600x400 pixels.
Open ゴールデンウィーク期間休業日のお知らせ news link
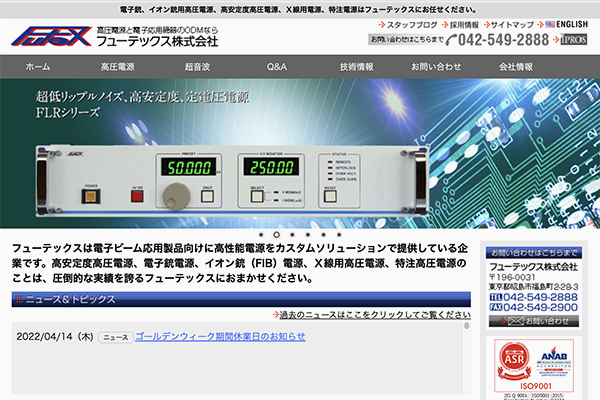point(220,337)
